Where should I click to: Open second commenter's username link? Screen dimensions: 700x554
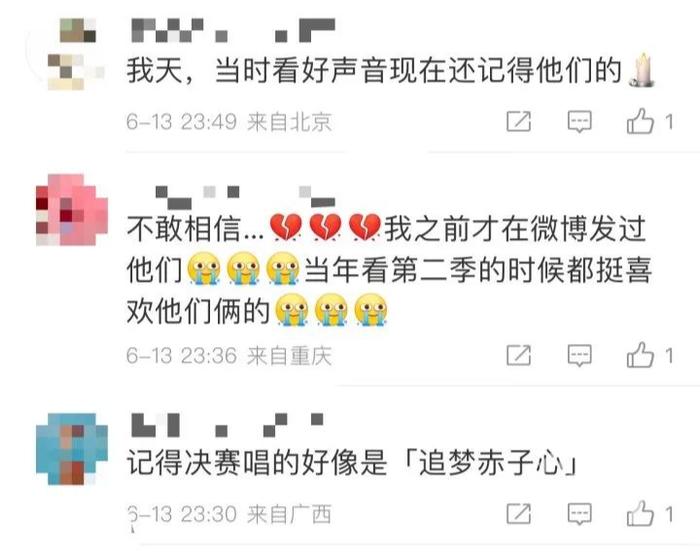(x=245, y=197)
